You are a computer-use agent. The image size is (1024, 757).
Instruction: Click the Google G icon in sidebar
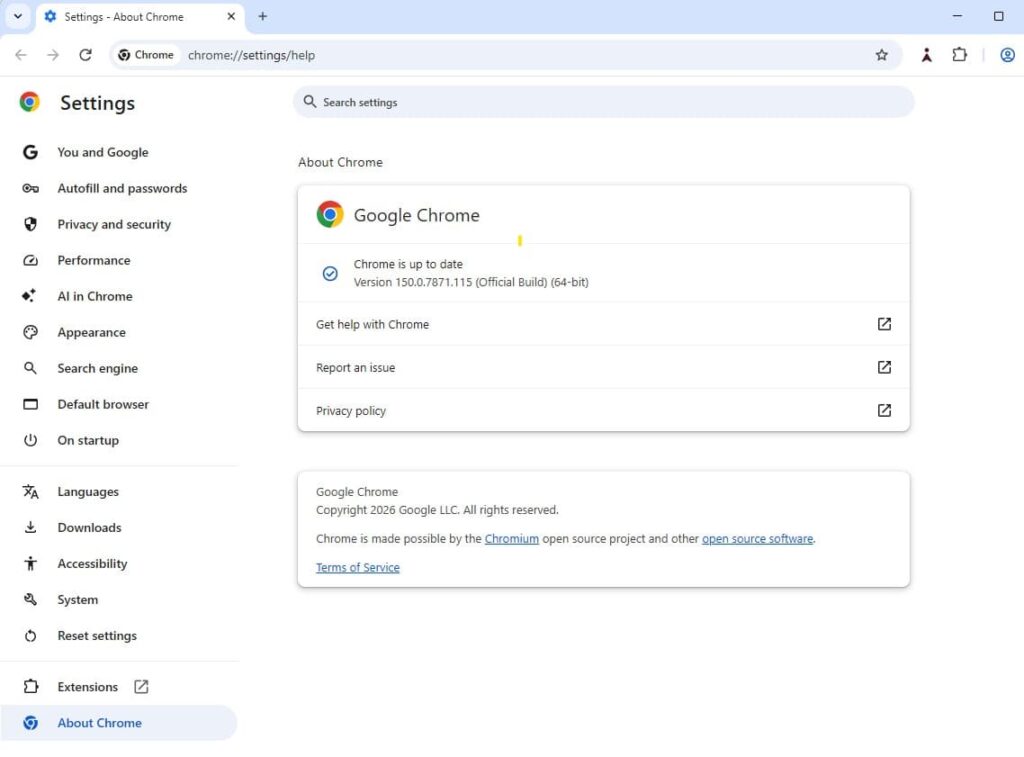[x=30, y=152]
